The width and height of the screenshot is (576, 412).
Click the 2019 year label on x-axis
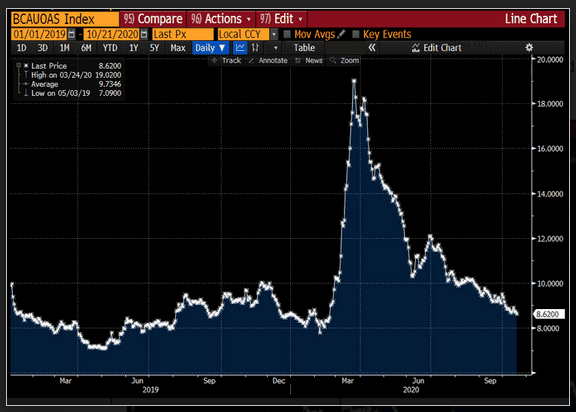pos(151,390)
